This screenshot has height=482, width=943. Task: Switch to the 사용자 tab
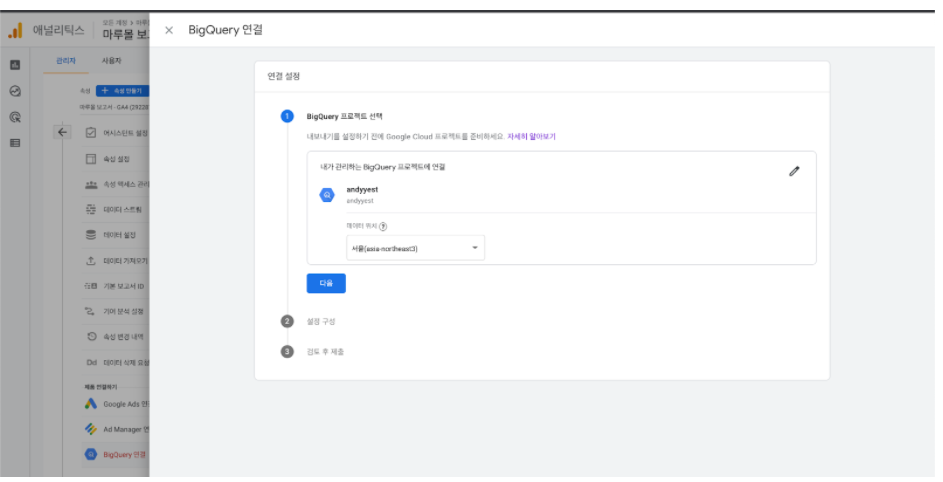tap(111, 61)
